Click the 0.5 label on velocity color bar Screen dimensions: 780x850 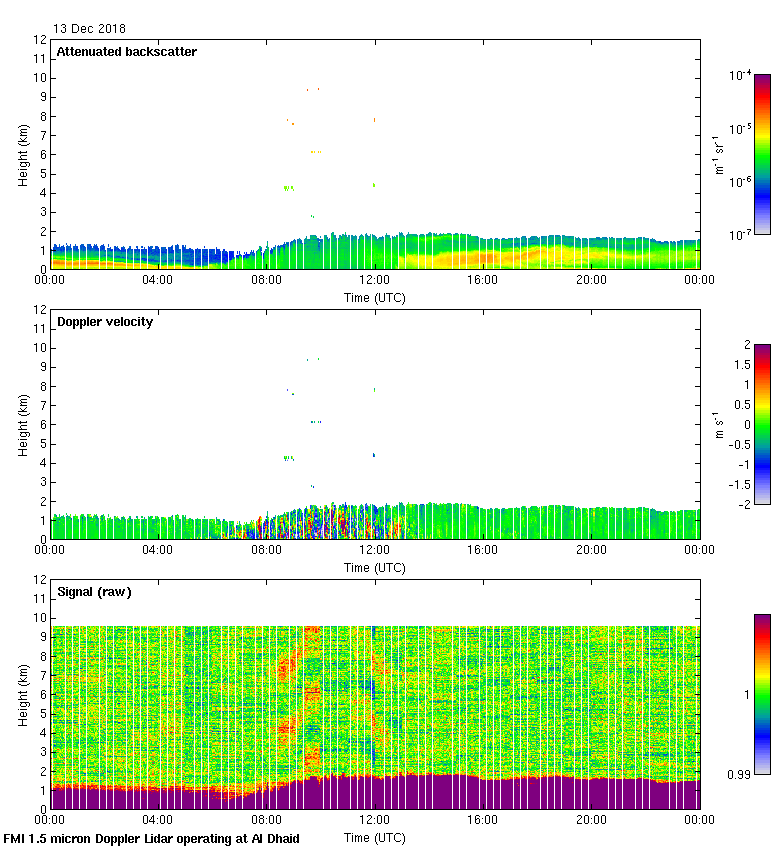(x=743, y=404)
